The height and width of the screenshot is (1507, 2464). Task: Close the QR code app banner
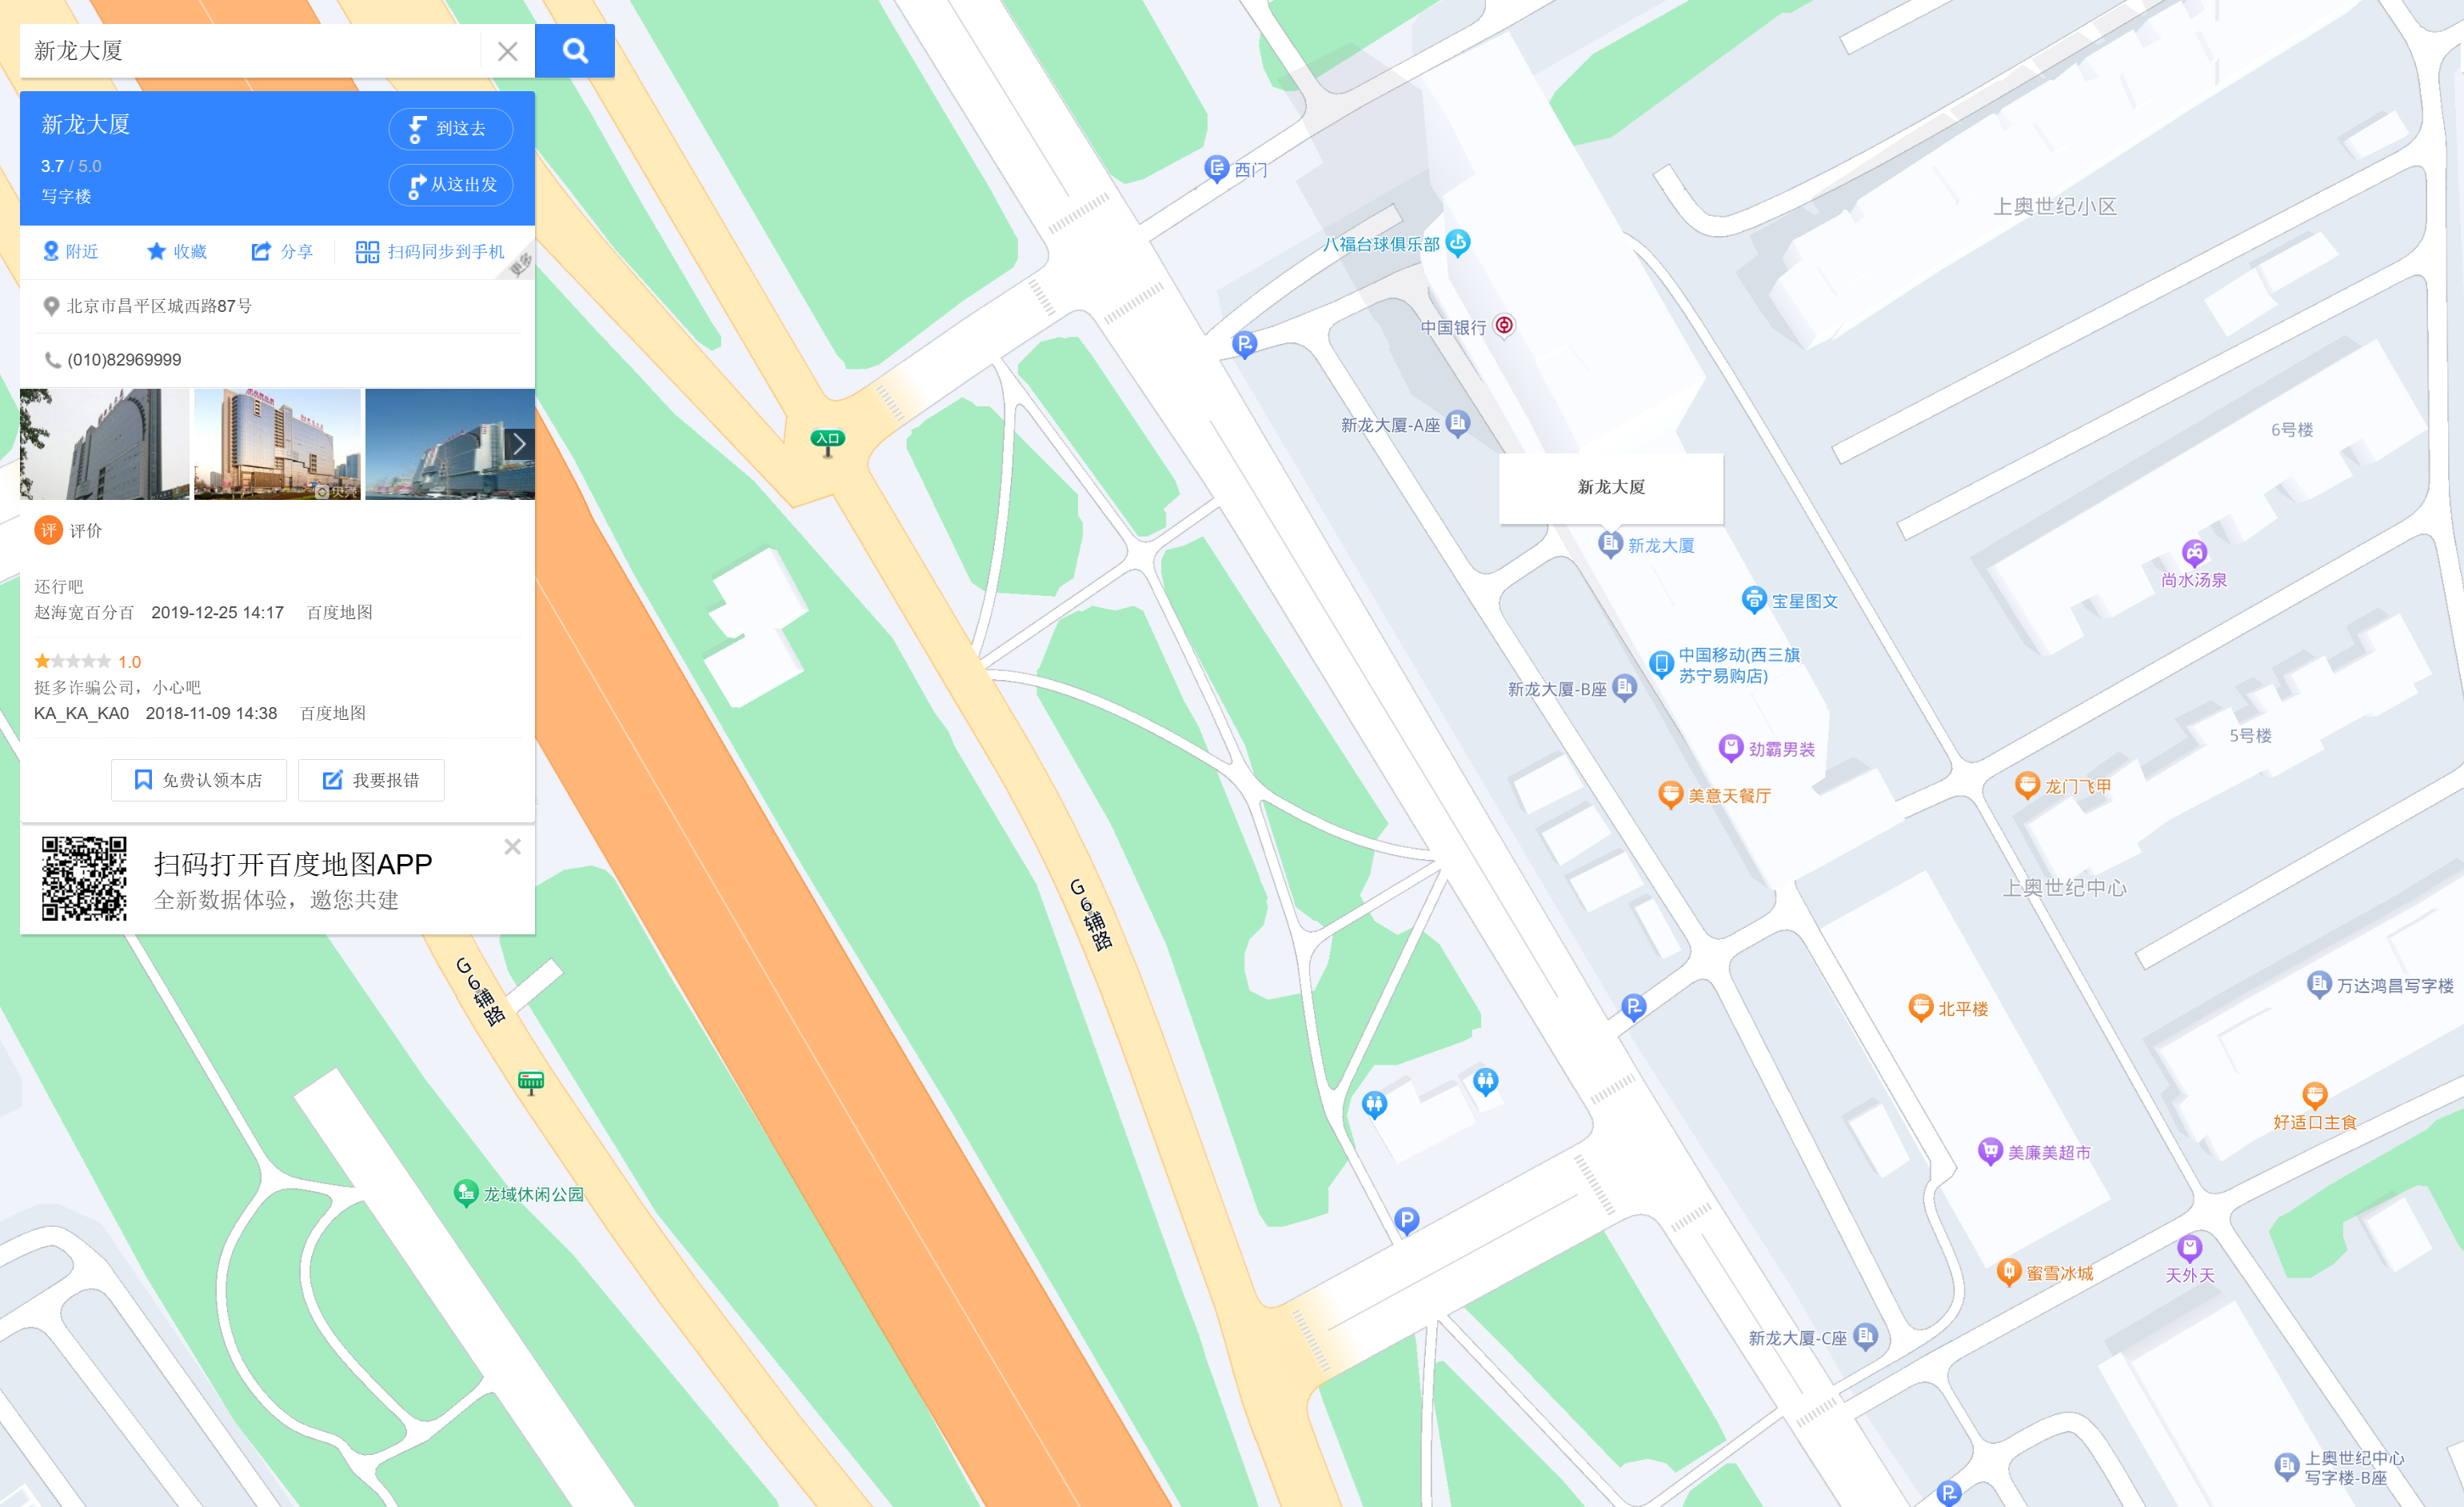(512, 847)
